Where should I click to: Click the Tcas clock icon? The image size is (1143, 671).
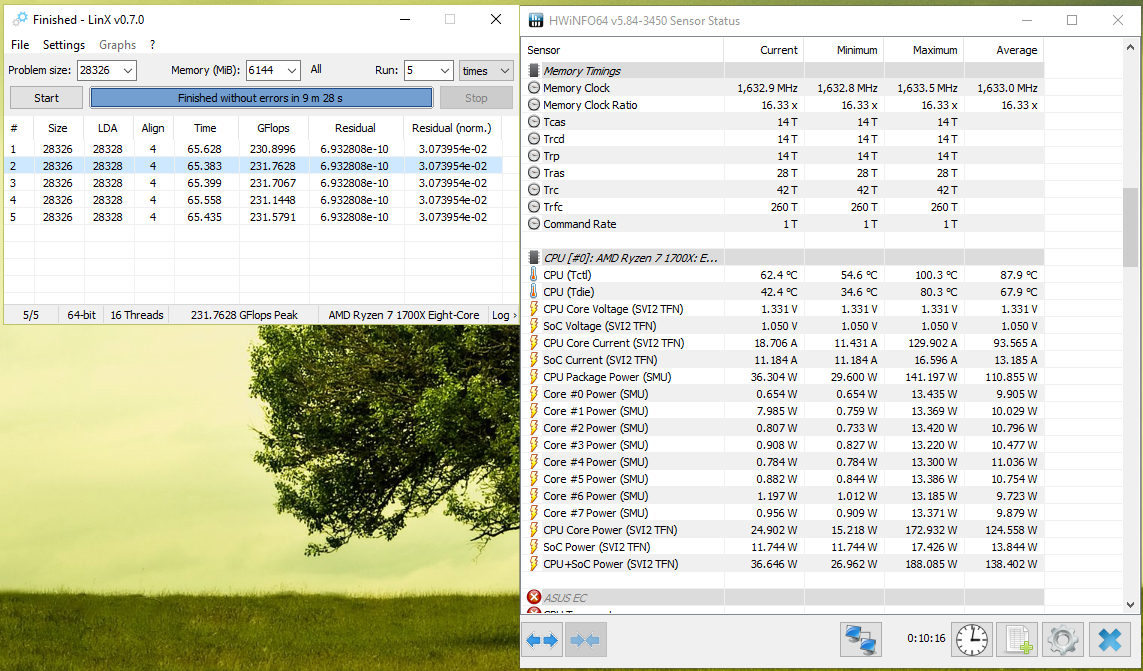pyautogui.click(x=534, y=122)
